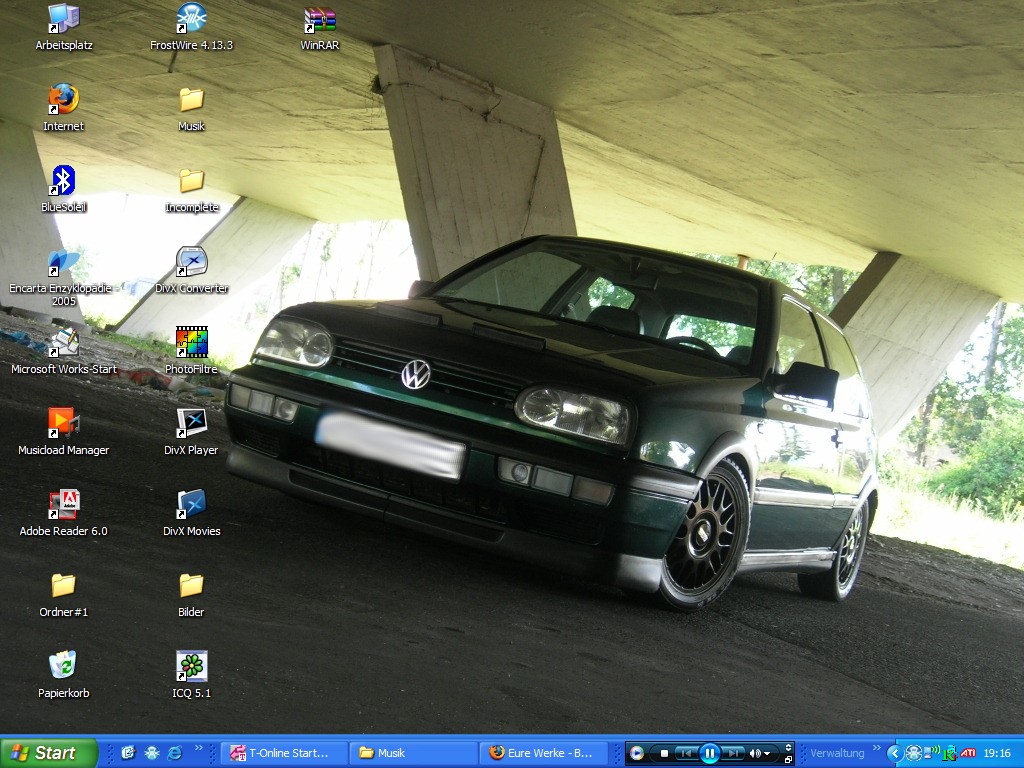Open the Verwaltung toolbar
Image resolution: width=1024 pixels, height=768 pixels.
(837, 753)
